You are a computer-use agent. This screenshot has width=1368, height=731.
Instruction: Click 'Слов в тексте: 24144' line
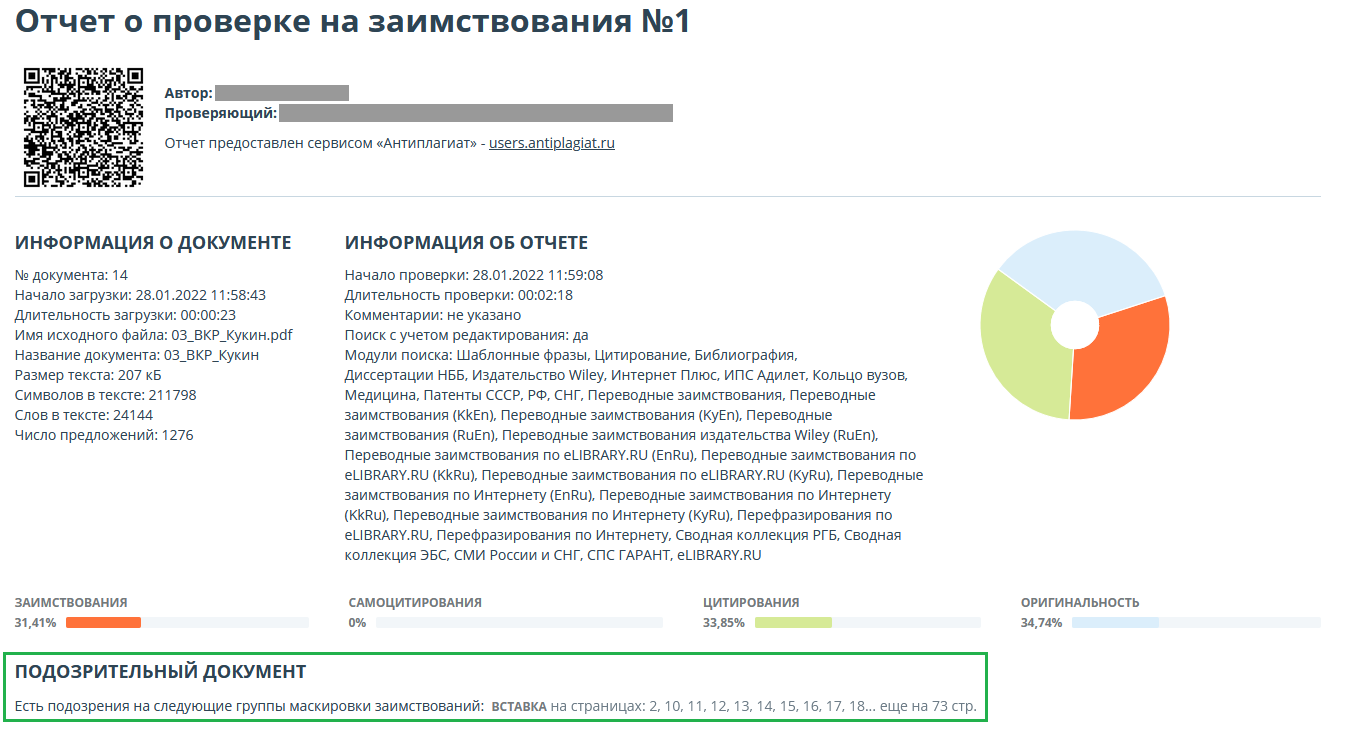point(83,415)
